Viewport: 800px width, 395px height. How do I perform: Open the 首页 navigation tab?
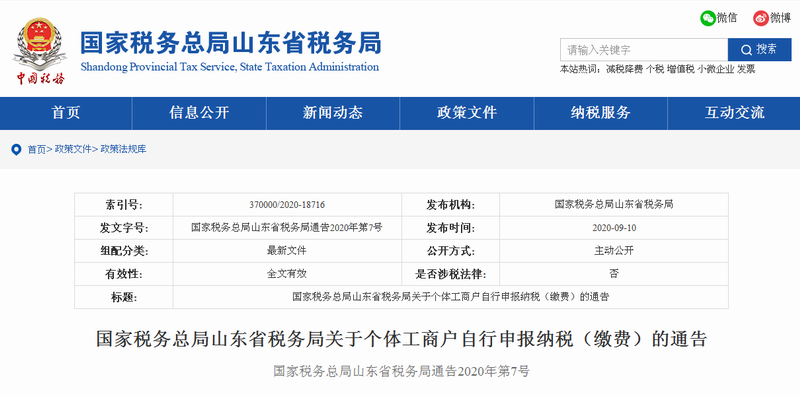click(66, 113)
